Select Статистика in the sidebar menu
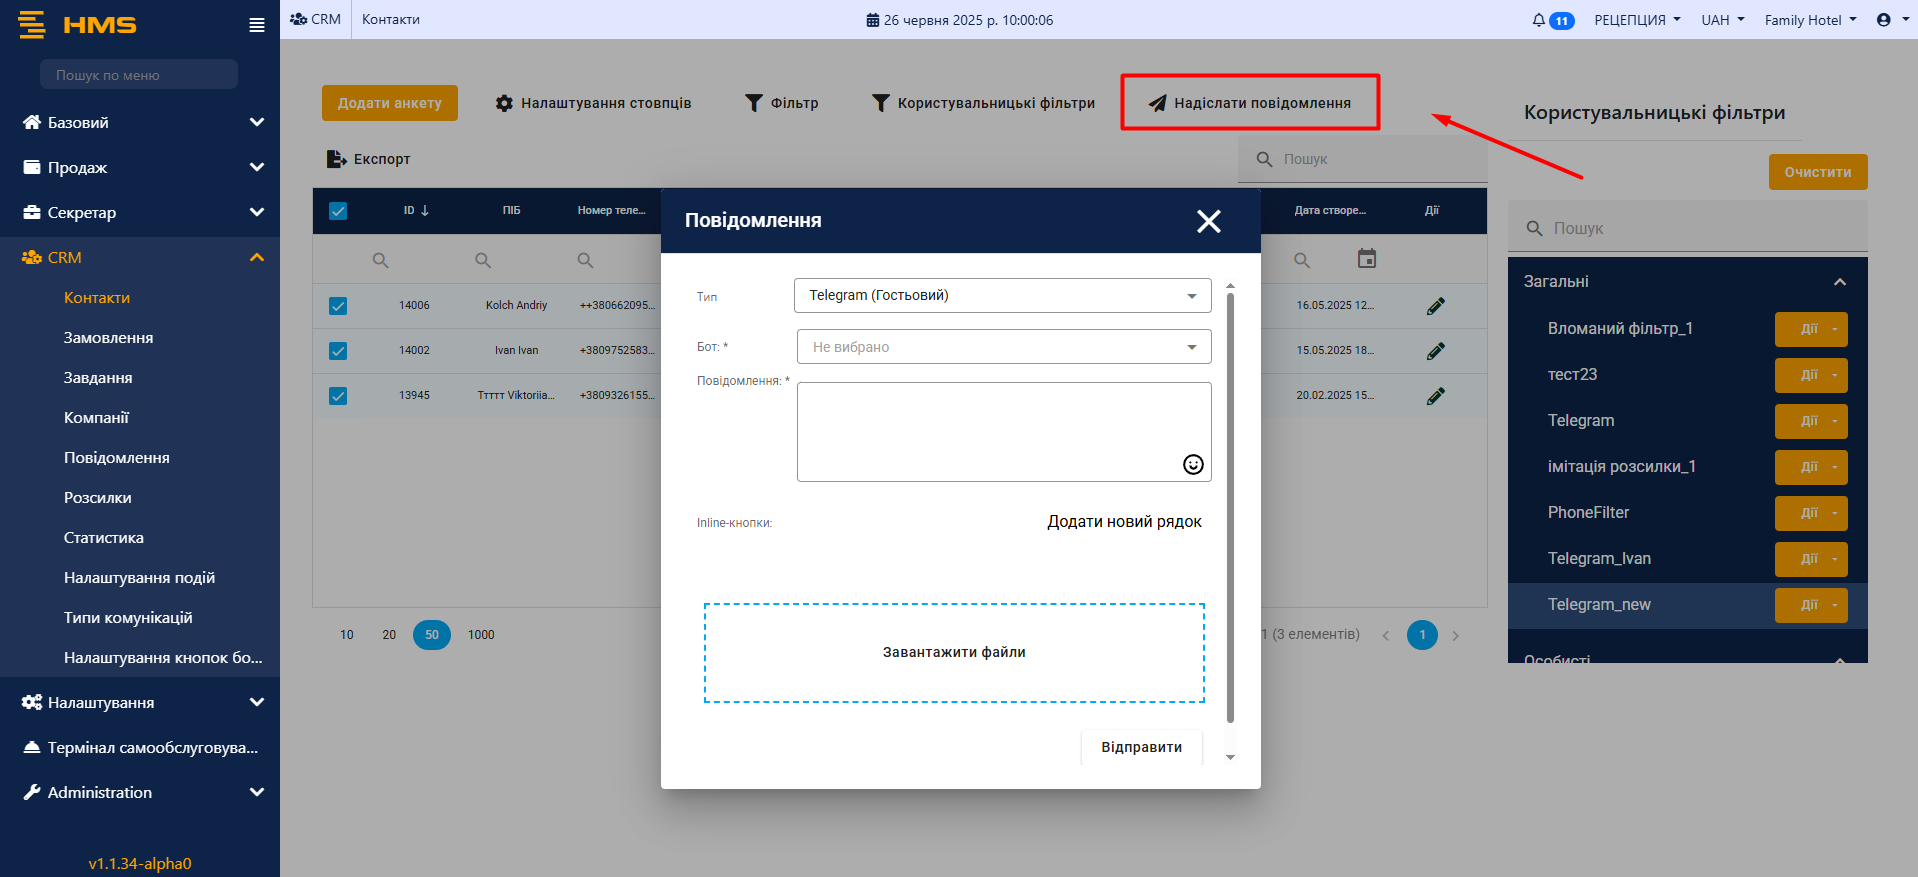Image resolution: width=1918 pixels, height=877 pixels. pyautogui.click(x=104, y=538)
